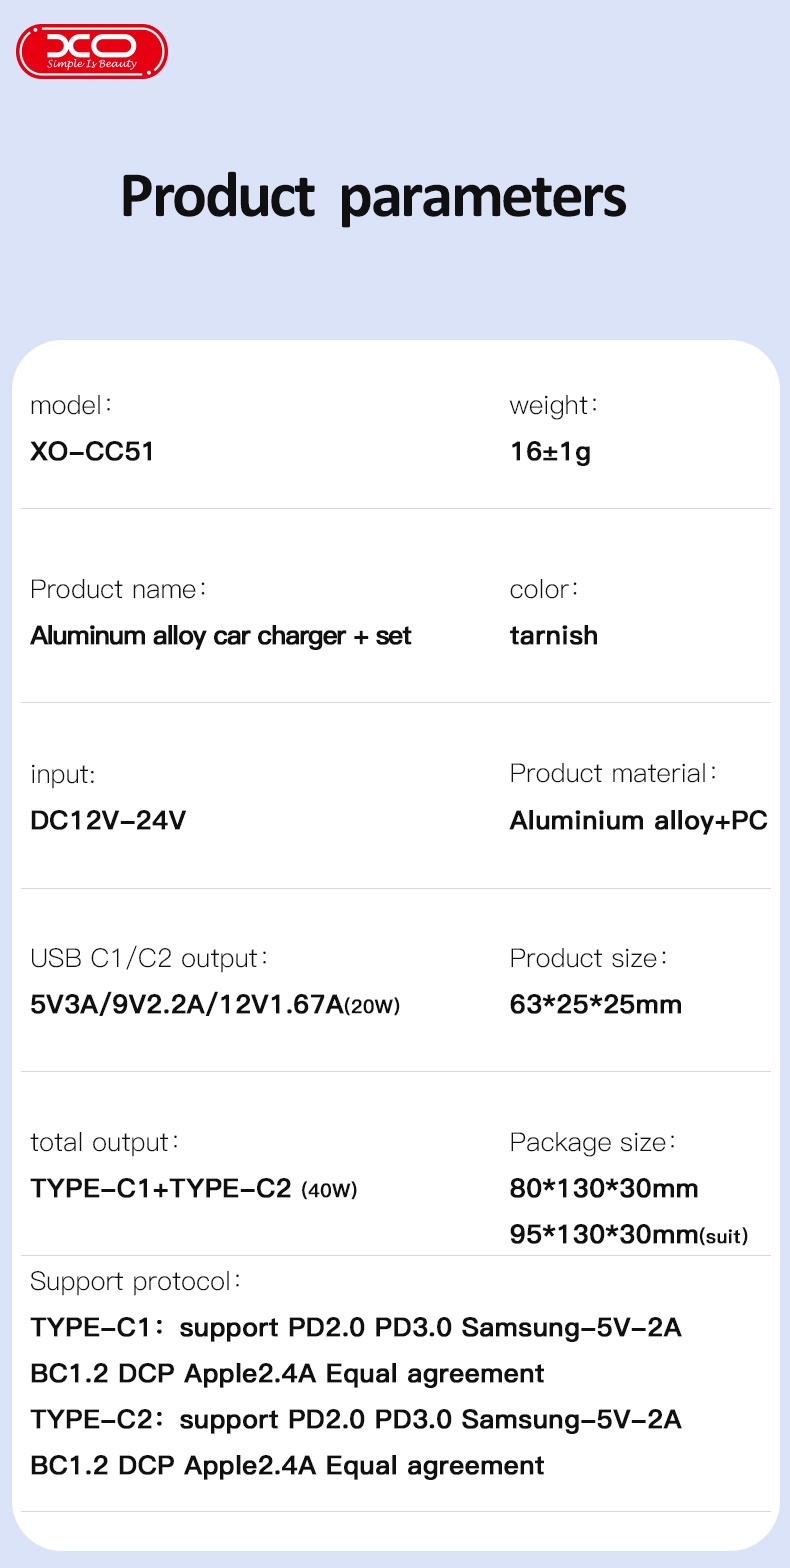Select the TYPE-C2 support protocol line
Screen dimensions: 790x1568
(x=355, y=1420)
